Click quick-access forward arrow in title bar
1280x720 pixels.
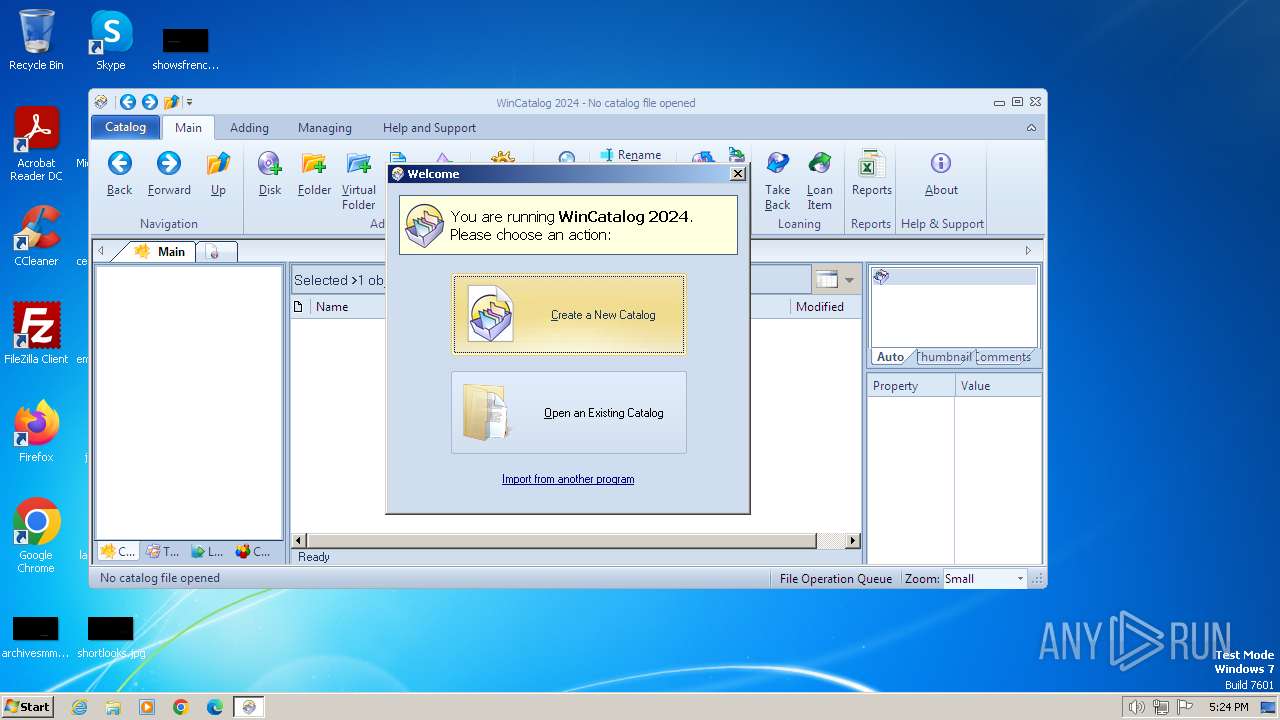[x=150, y=102]
